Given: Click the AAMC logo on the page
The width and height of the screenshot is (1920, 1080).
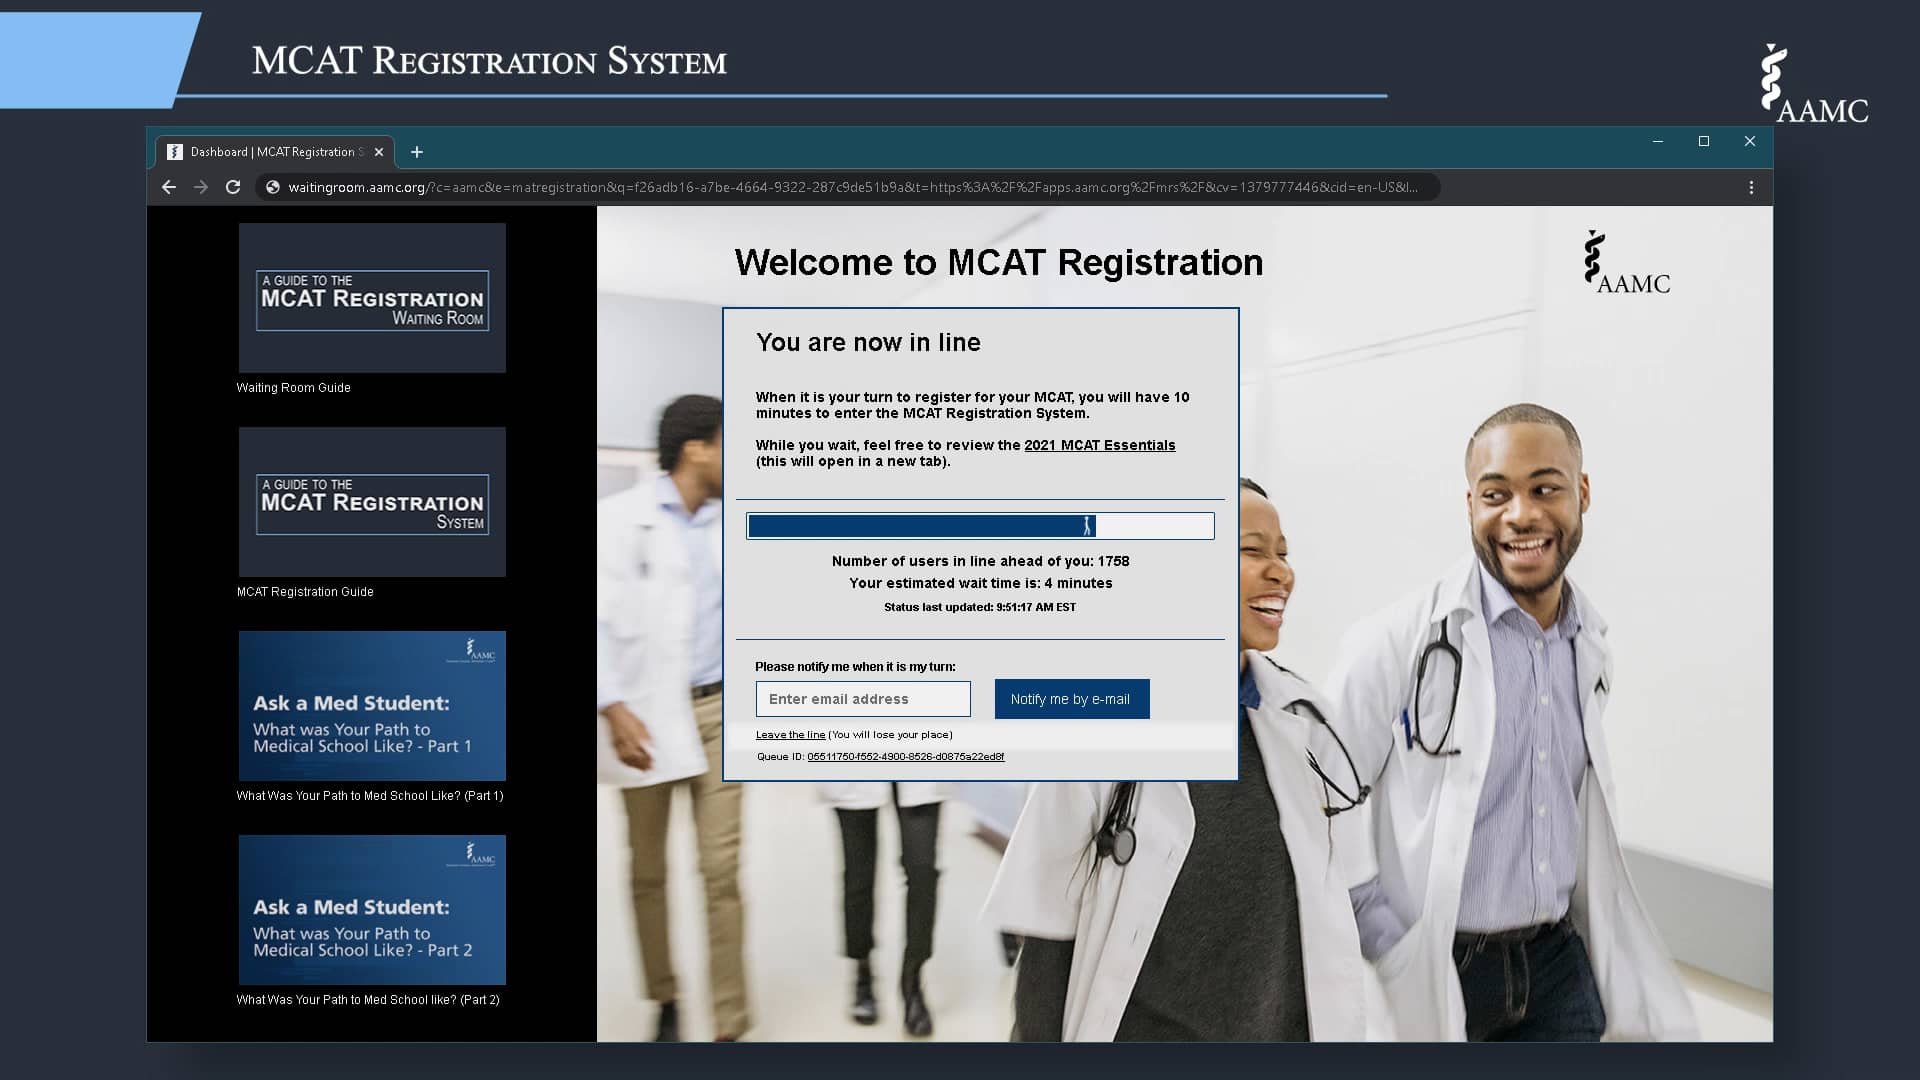Looking at the screenshot, I should point(1627,263).
